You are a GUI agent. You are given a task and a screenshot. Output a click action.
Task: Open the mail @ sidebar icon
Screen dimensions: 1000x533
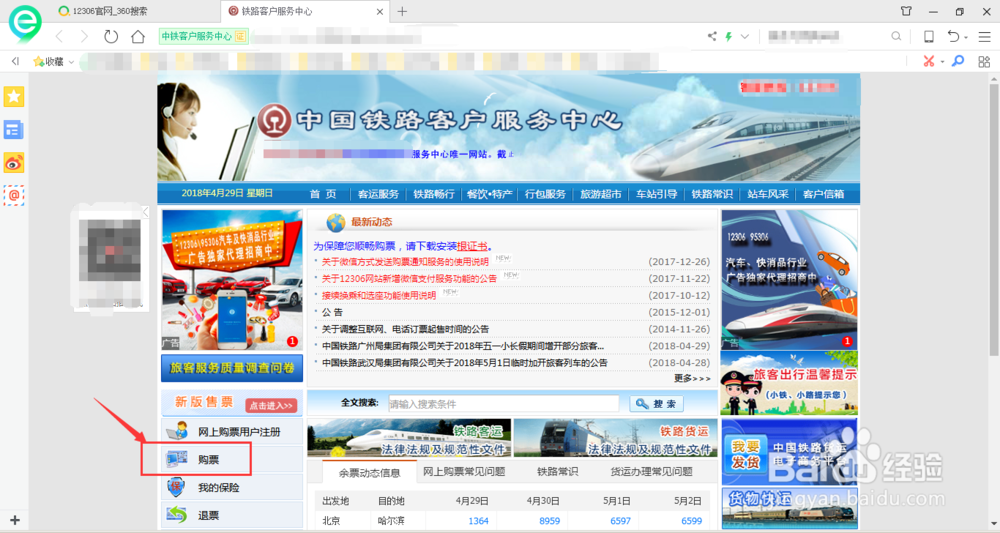[14, 195]
